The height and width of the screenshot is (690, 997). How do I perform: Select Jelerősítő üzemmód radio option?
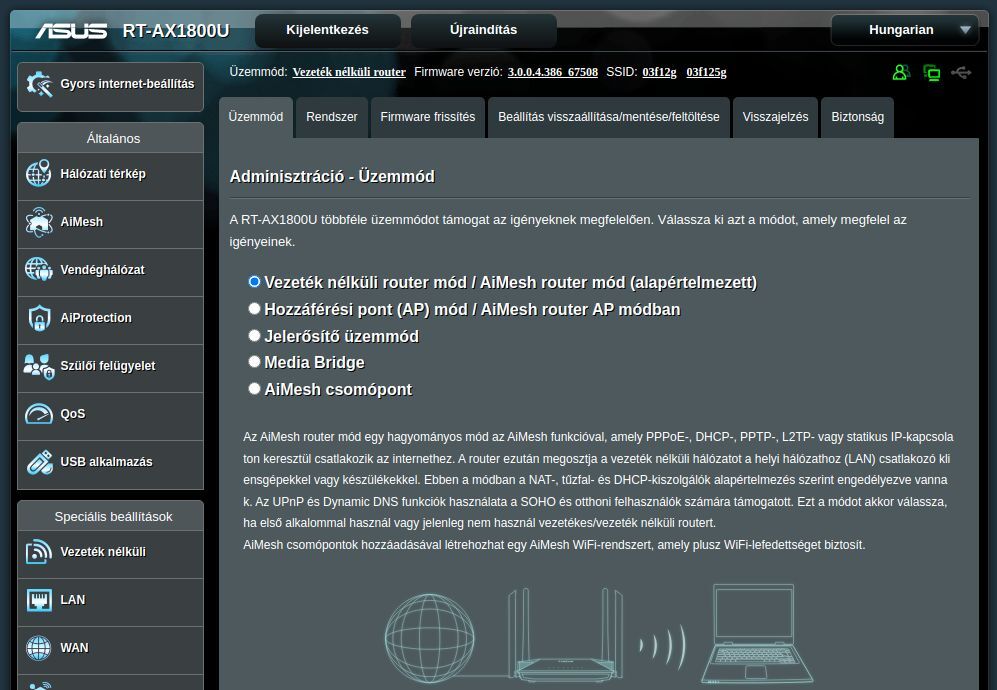(x=254, y=335)
